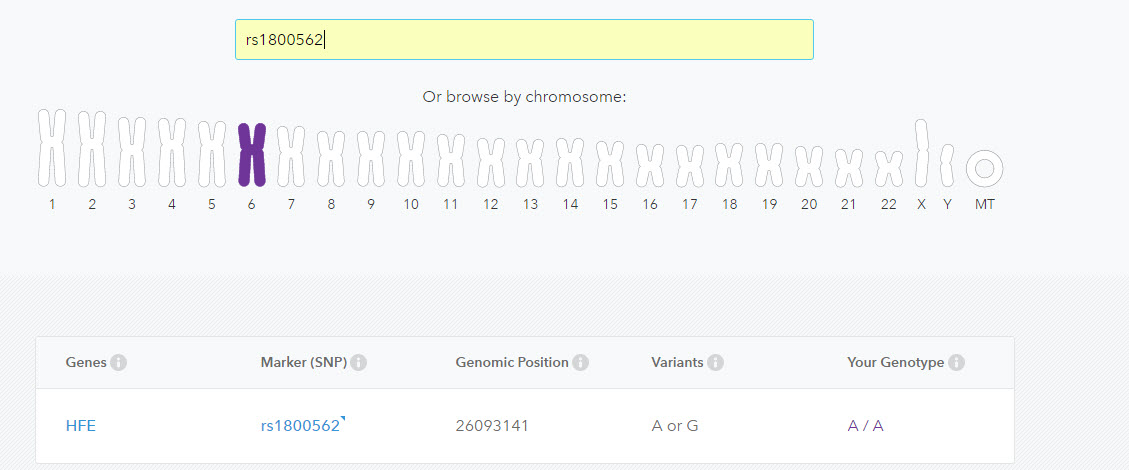Select chromosome 22 icon

click(x=888, y=167)
